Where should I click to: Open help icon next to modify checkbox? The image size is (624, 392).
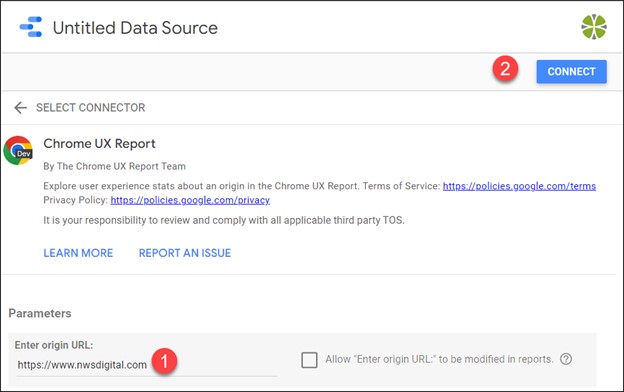(x=566, y=359)
